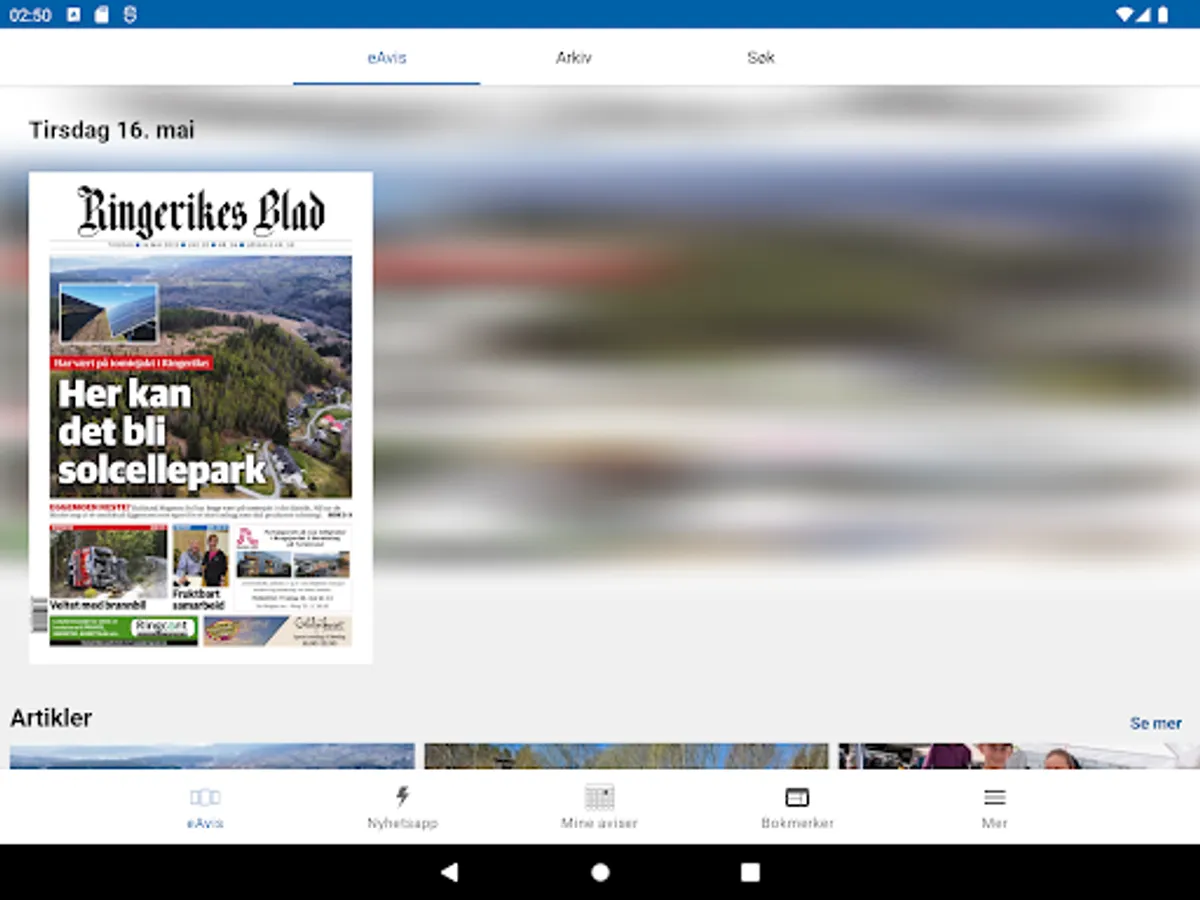This screenshot has width=1200, height=900.
Task: Click the 'Tirsdag 16. mai' date heading
Action: click(112, 130)
